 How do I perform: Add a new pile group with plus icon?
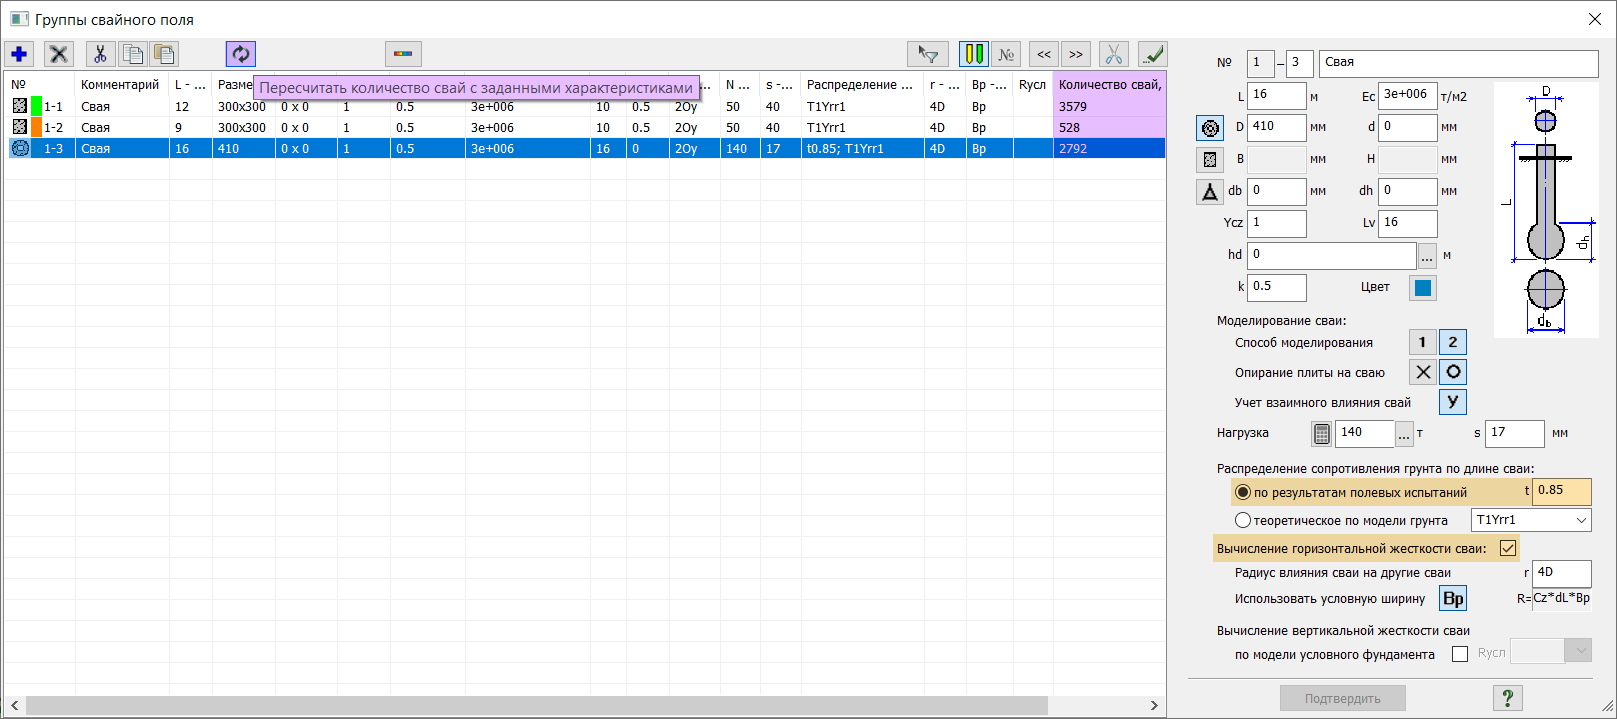19,54
